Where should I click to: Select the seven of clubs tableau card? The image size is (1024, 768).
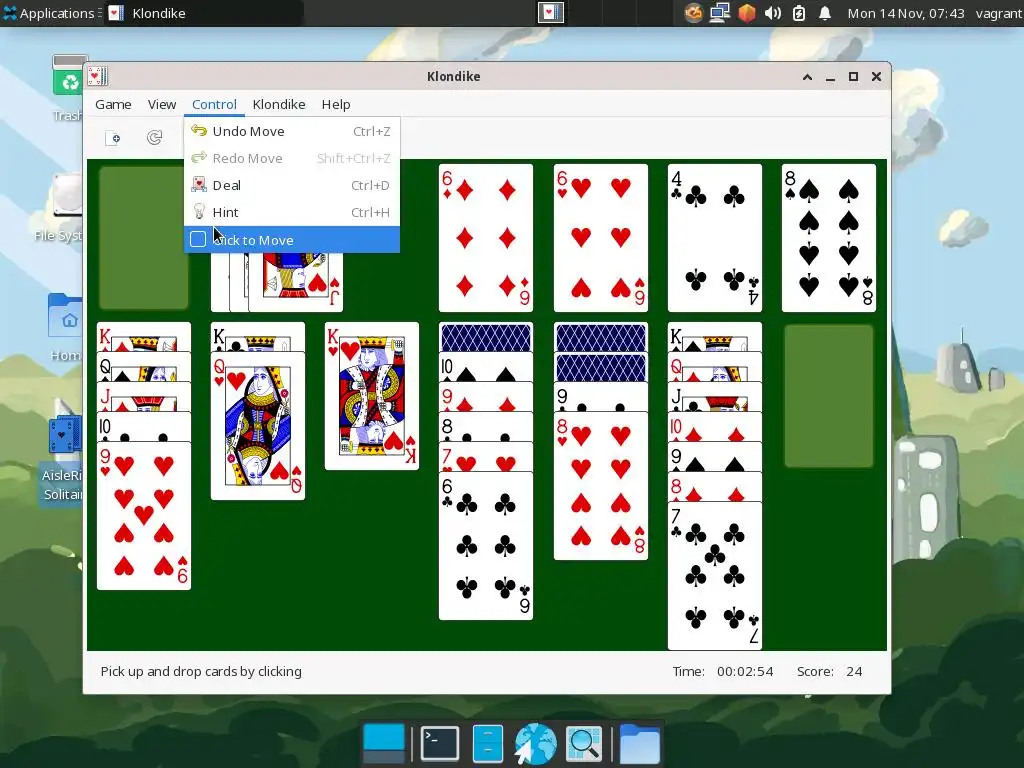click(714, 576)
